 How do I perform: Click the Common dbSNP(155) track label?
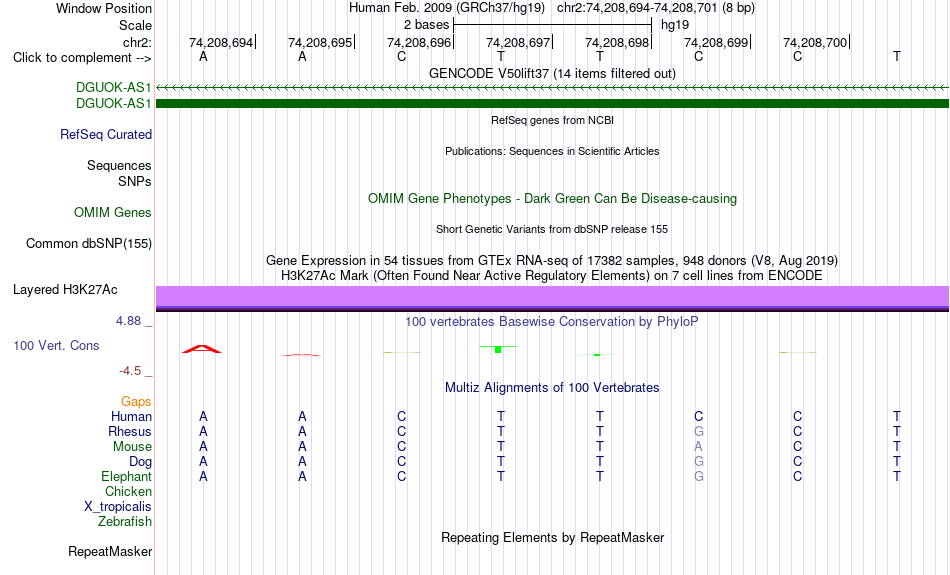point(88,244)
